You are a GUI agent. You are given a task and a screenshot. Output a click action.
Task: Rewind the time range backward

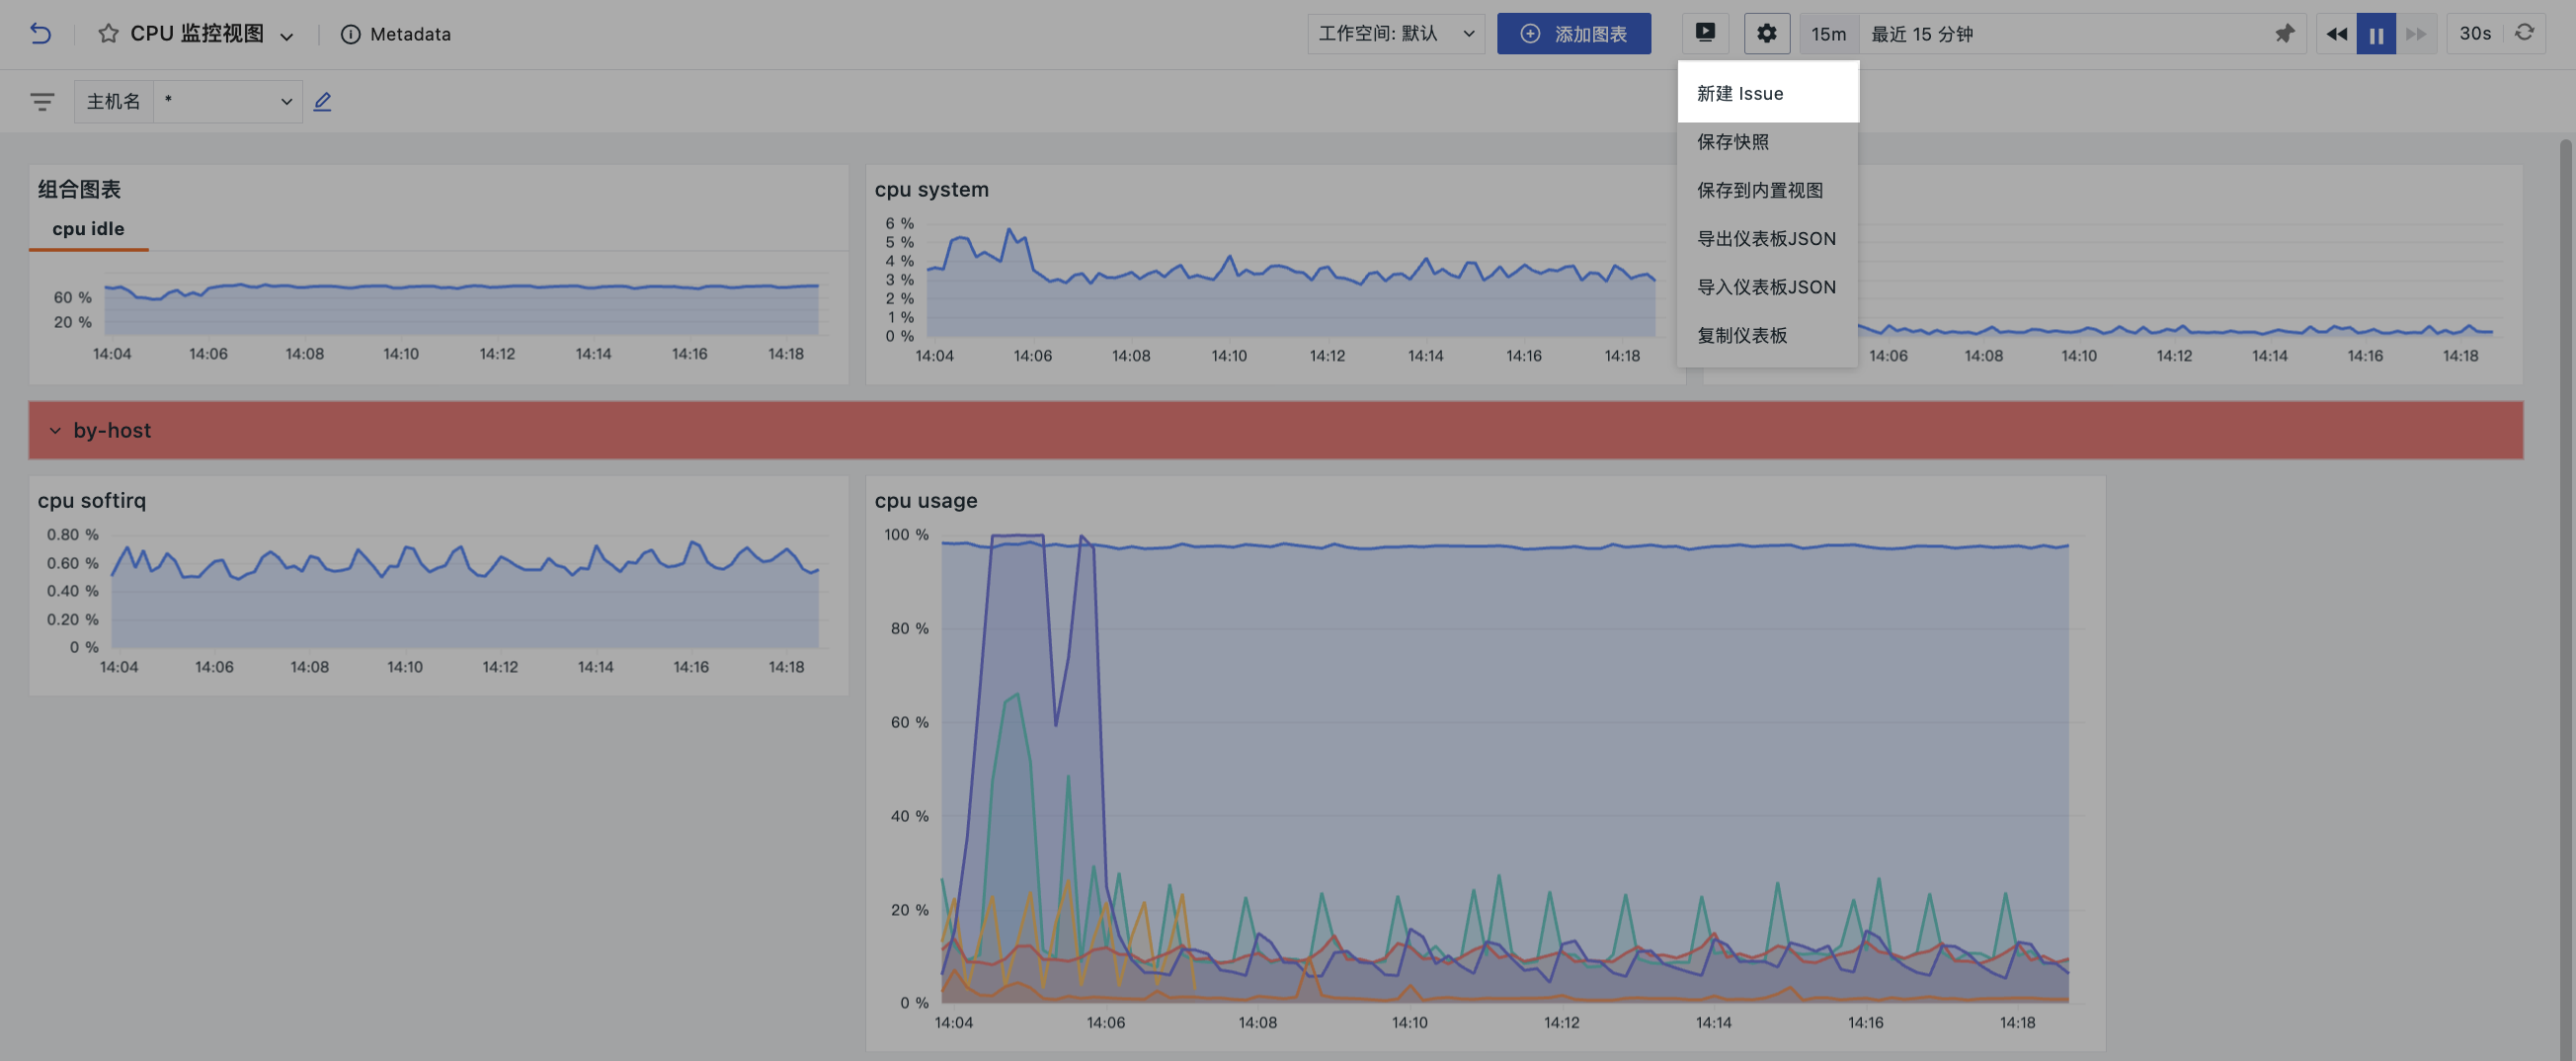coord(2336,34)
